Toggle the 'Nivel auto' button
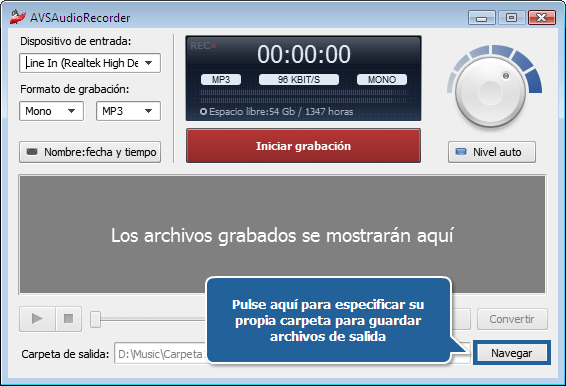Viewport: 566px width, 386px height. point(492,152)
